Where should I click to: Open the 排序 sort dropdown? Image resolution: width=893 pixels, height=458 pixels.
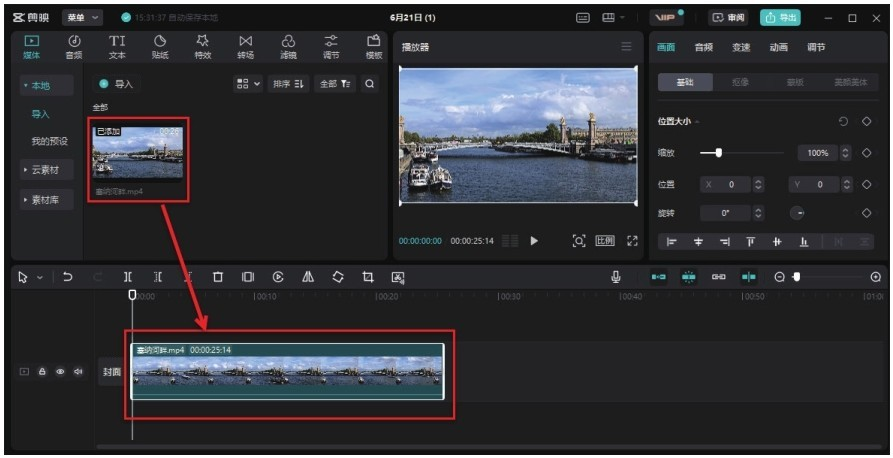(x=288, y=84)
